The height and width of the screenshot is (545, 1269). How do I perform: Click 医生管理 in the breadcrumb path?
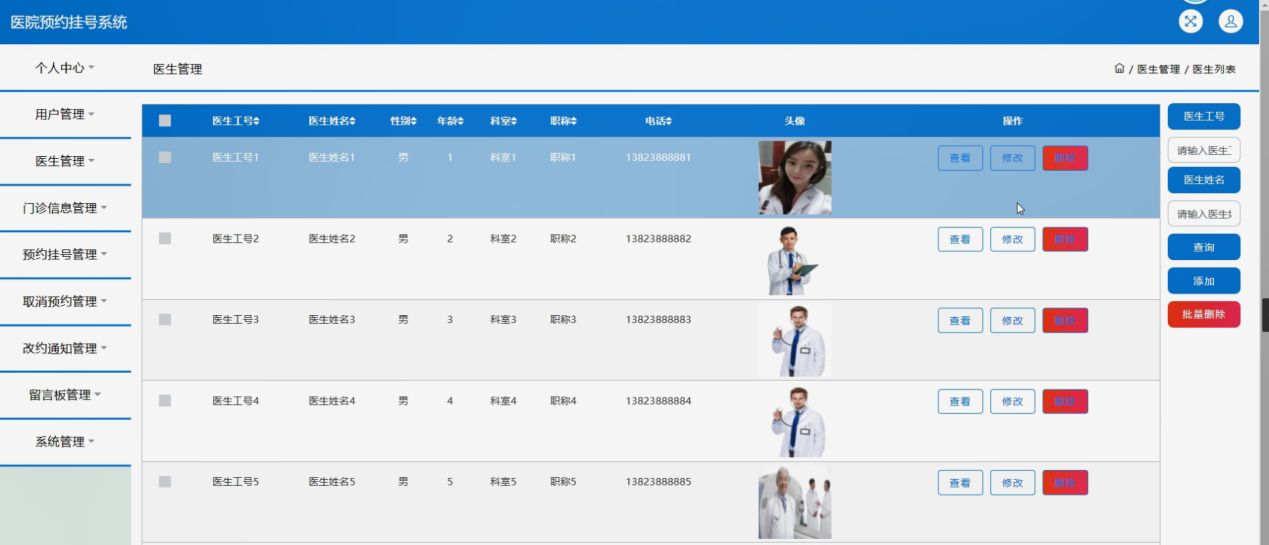coord(1158,69)
